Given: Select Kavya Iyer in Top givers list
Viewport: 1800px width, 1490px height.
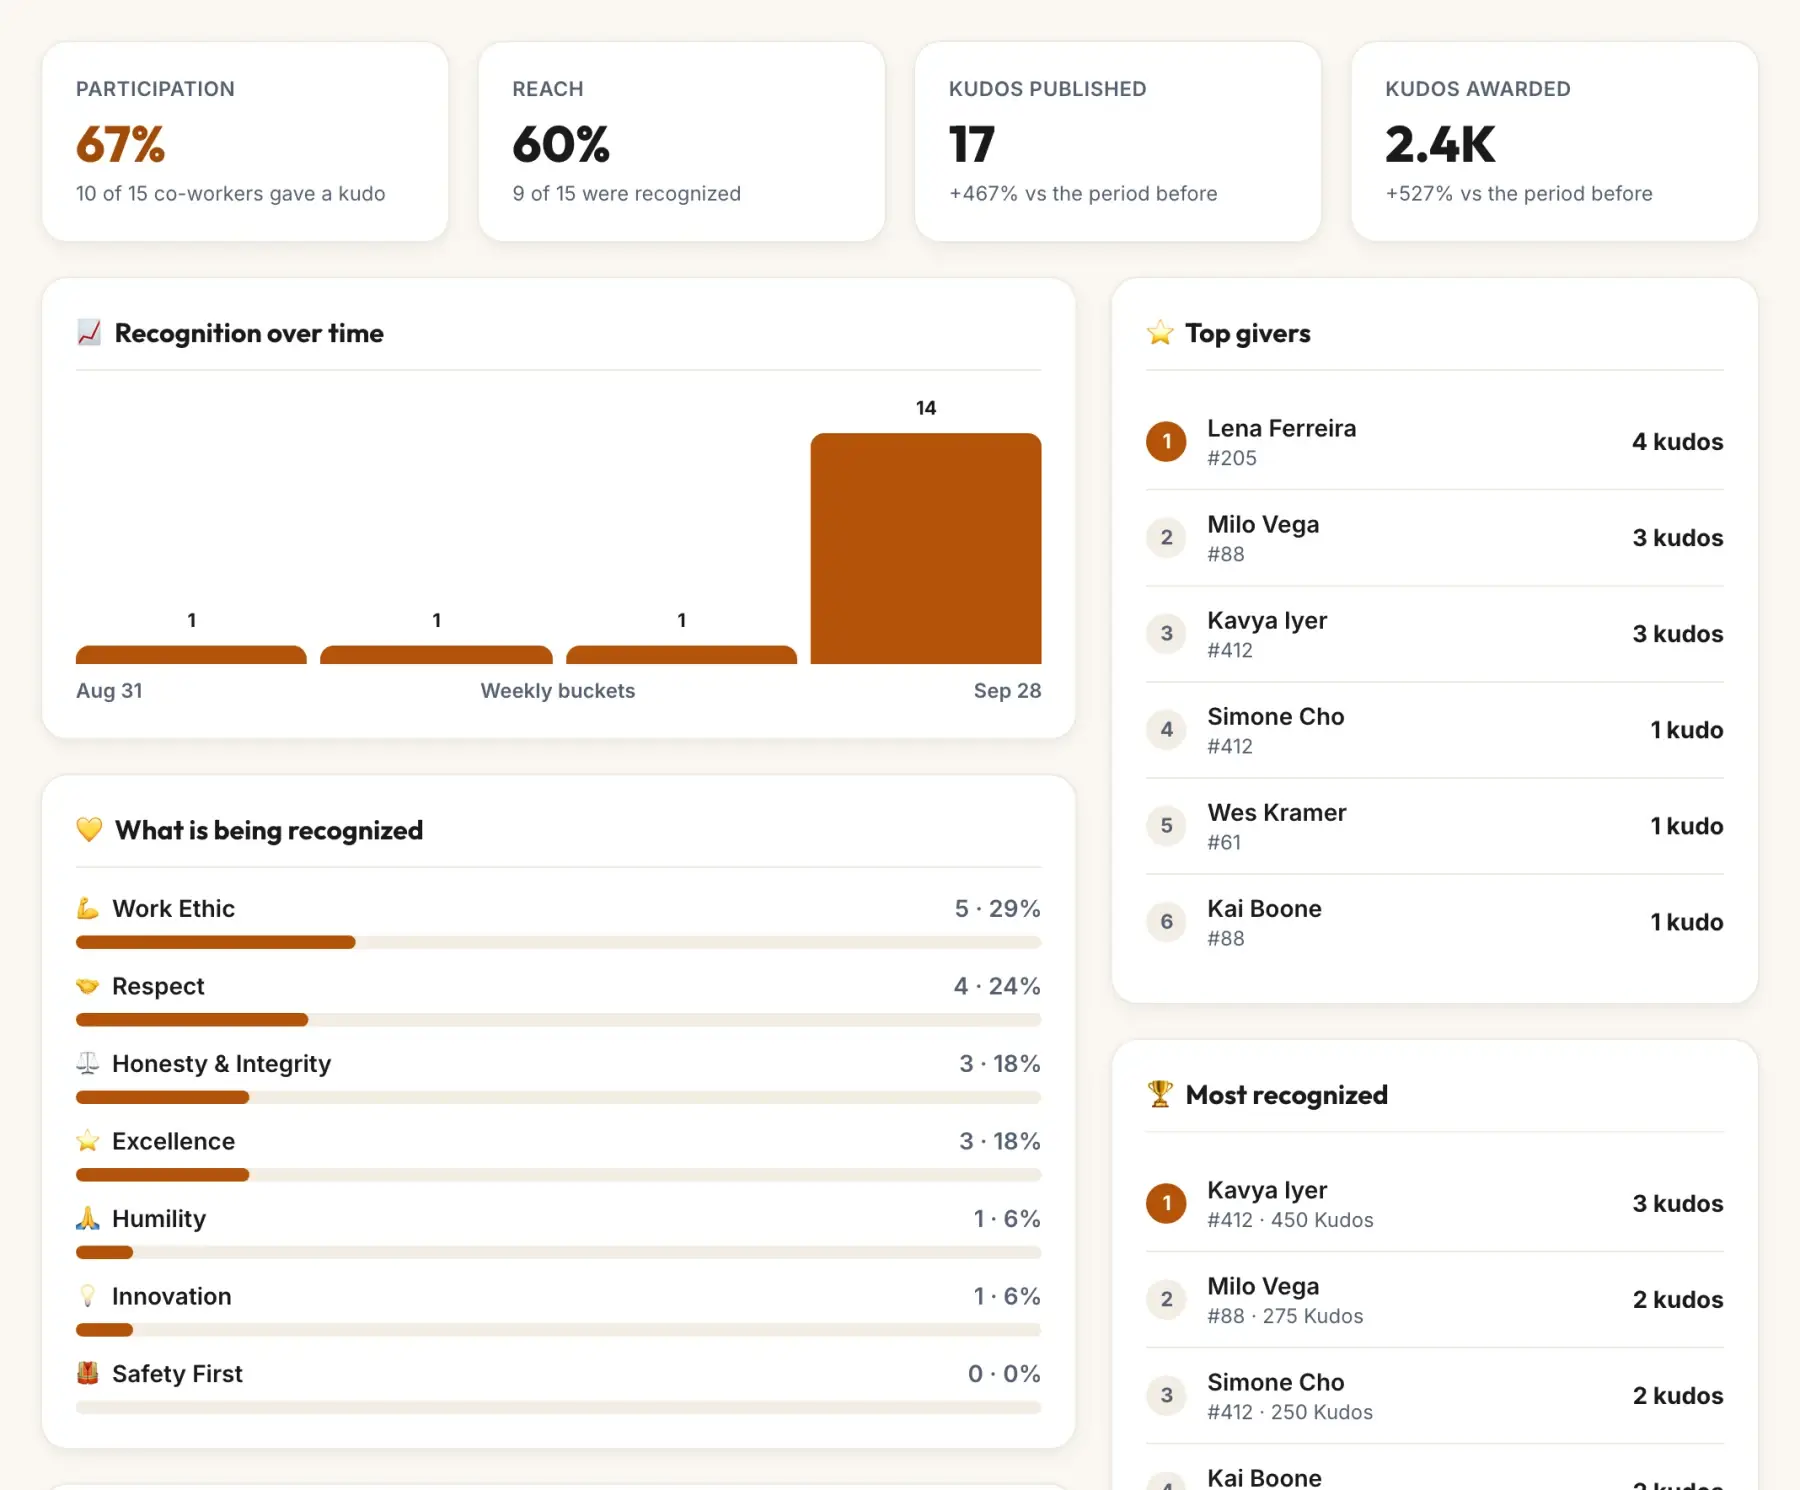Looking at the screenshot, I should tap(1435, 634).
